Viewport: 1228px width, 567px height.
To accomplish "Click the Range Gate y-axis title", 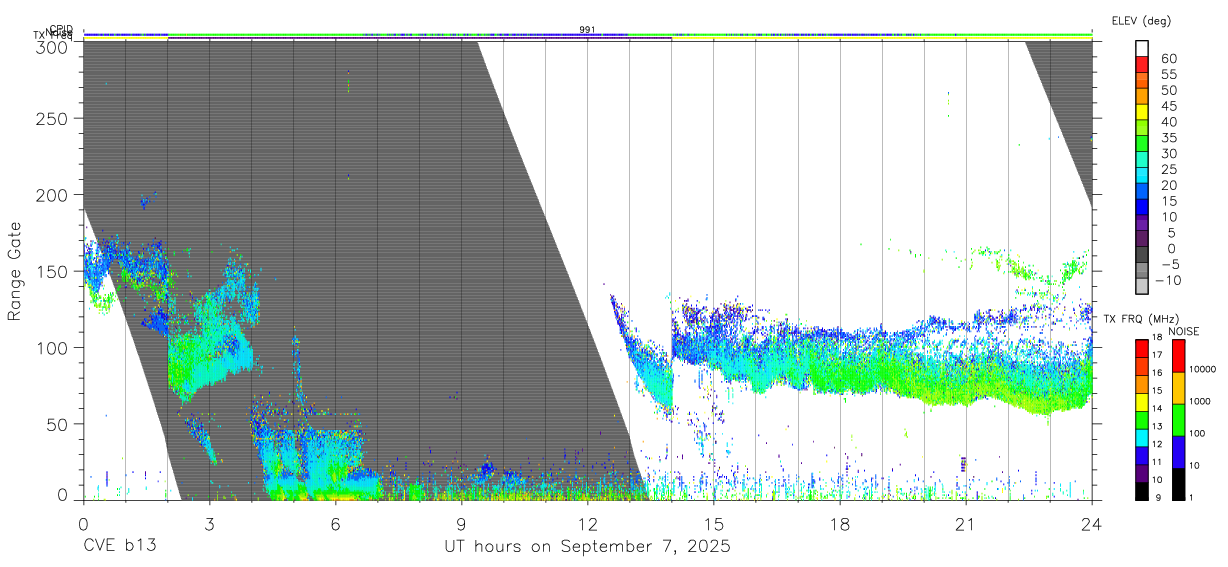I will (15, 271).
